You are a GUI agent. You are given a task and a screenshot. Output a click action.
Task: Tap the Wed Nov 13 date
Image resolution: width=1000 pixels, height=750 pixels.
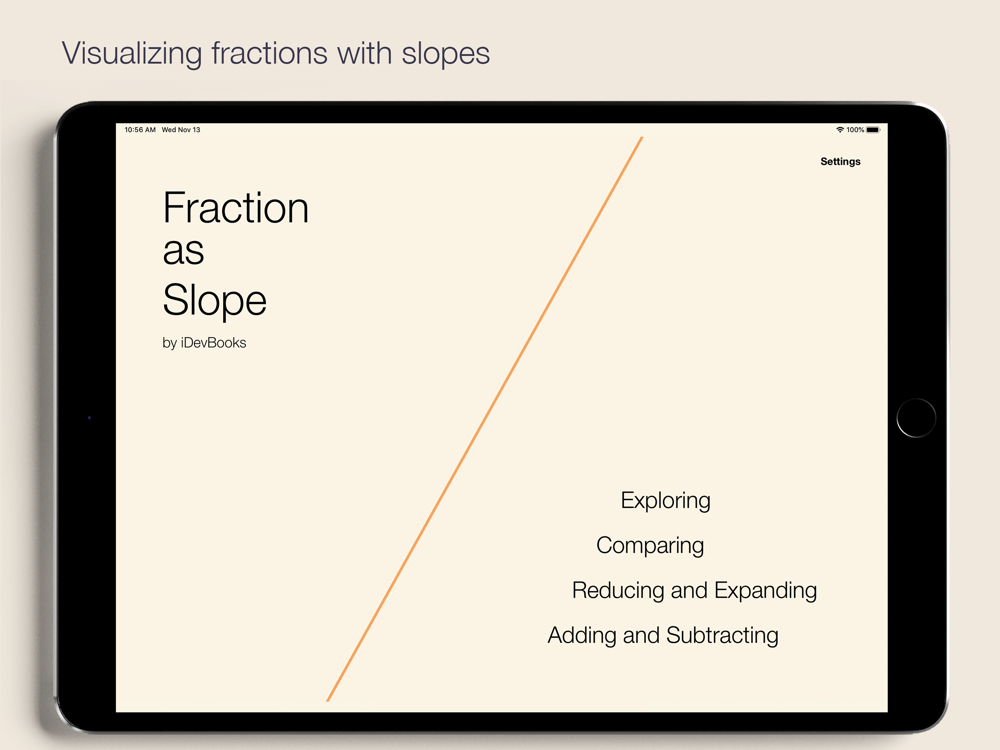coord(181,130)
